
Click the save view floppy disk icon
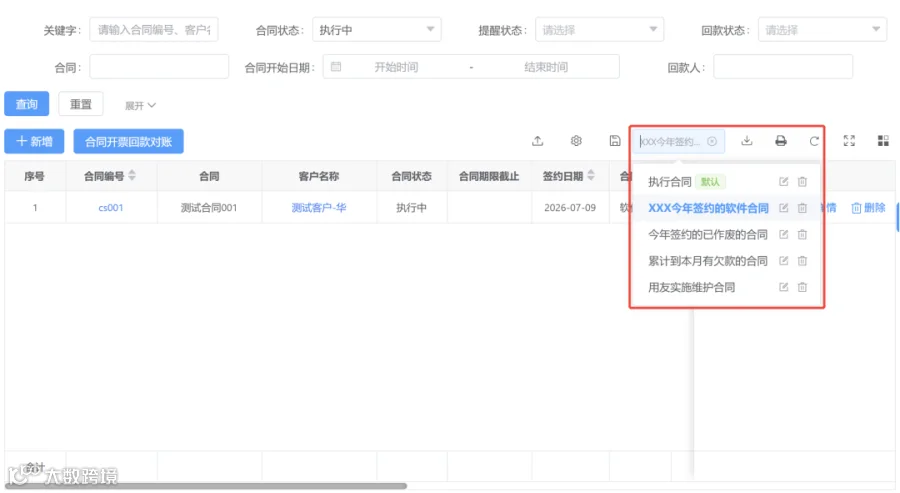[x=615, y=141]
